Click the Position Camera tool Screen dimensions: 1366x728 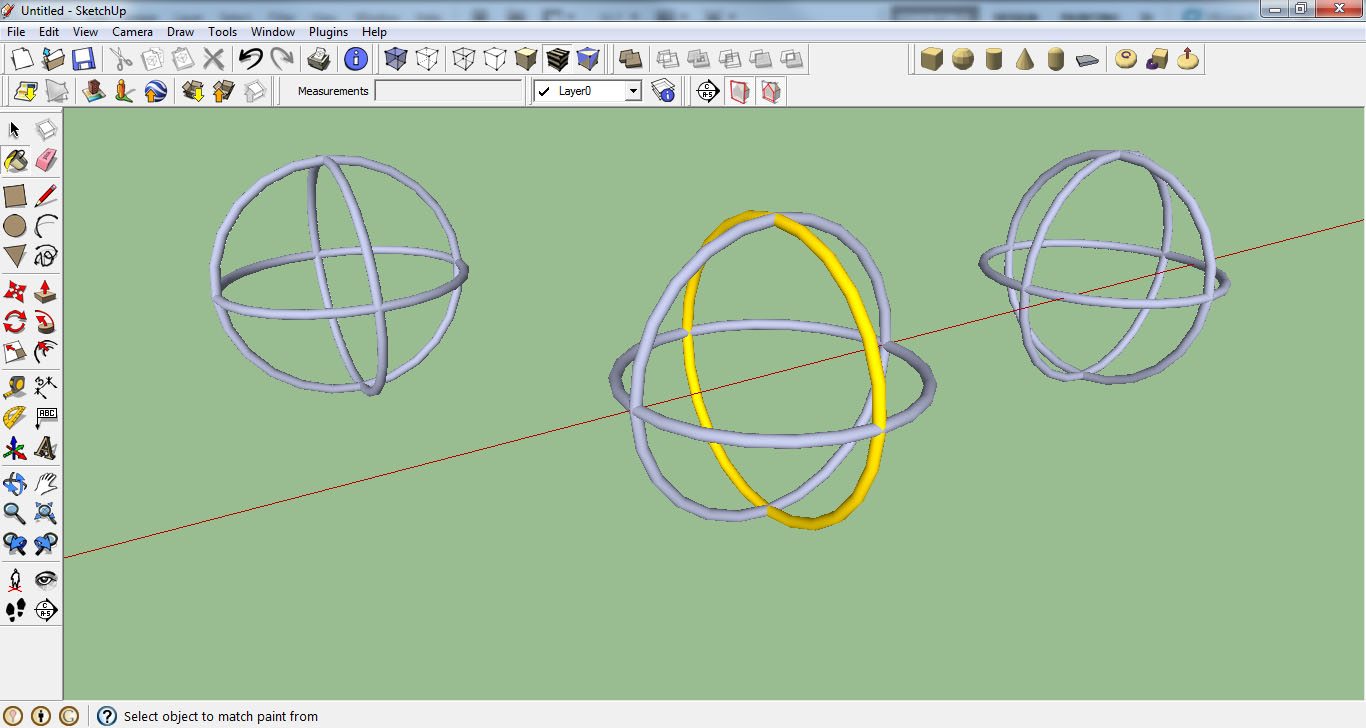pyautogui.click(x=14, y=580)
